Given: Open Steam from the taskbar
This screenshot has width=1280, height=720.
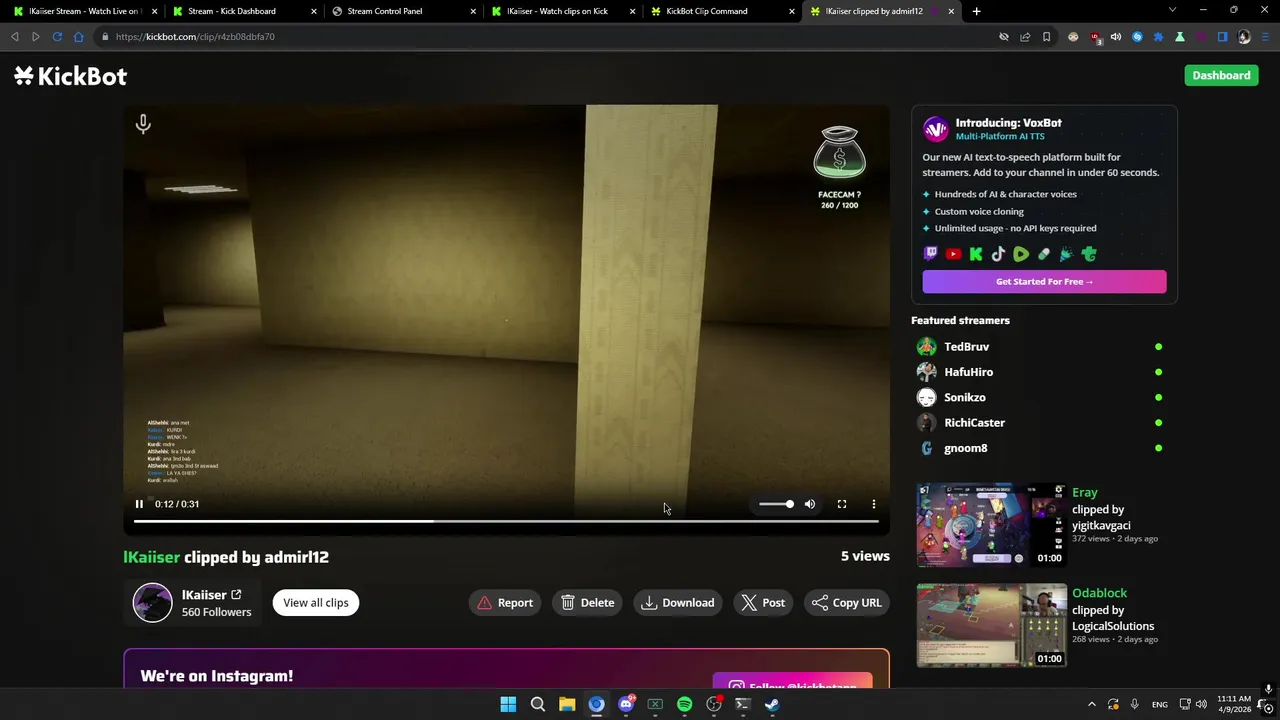Looking at the screenshot, I should 772,704.
